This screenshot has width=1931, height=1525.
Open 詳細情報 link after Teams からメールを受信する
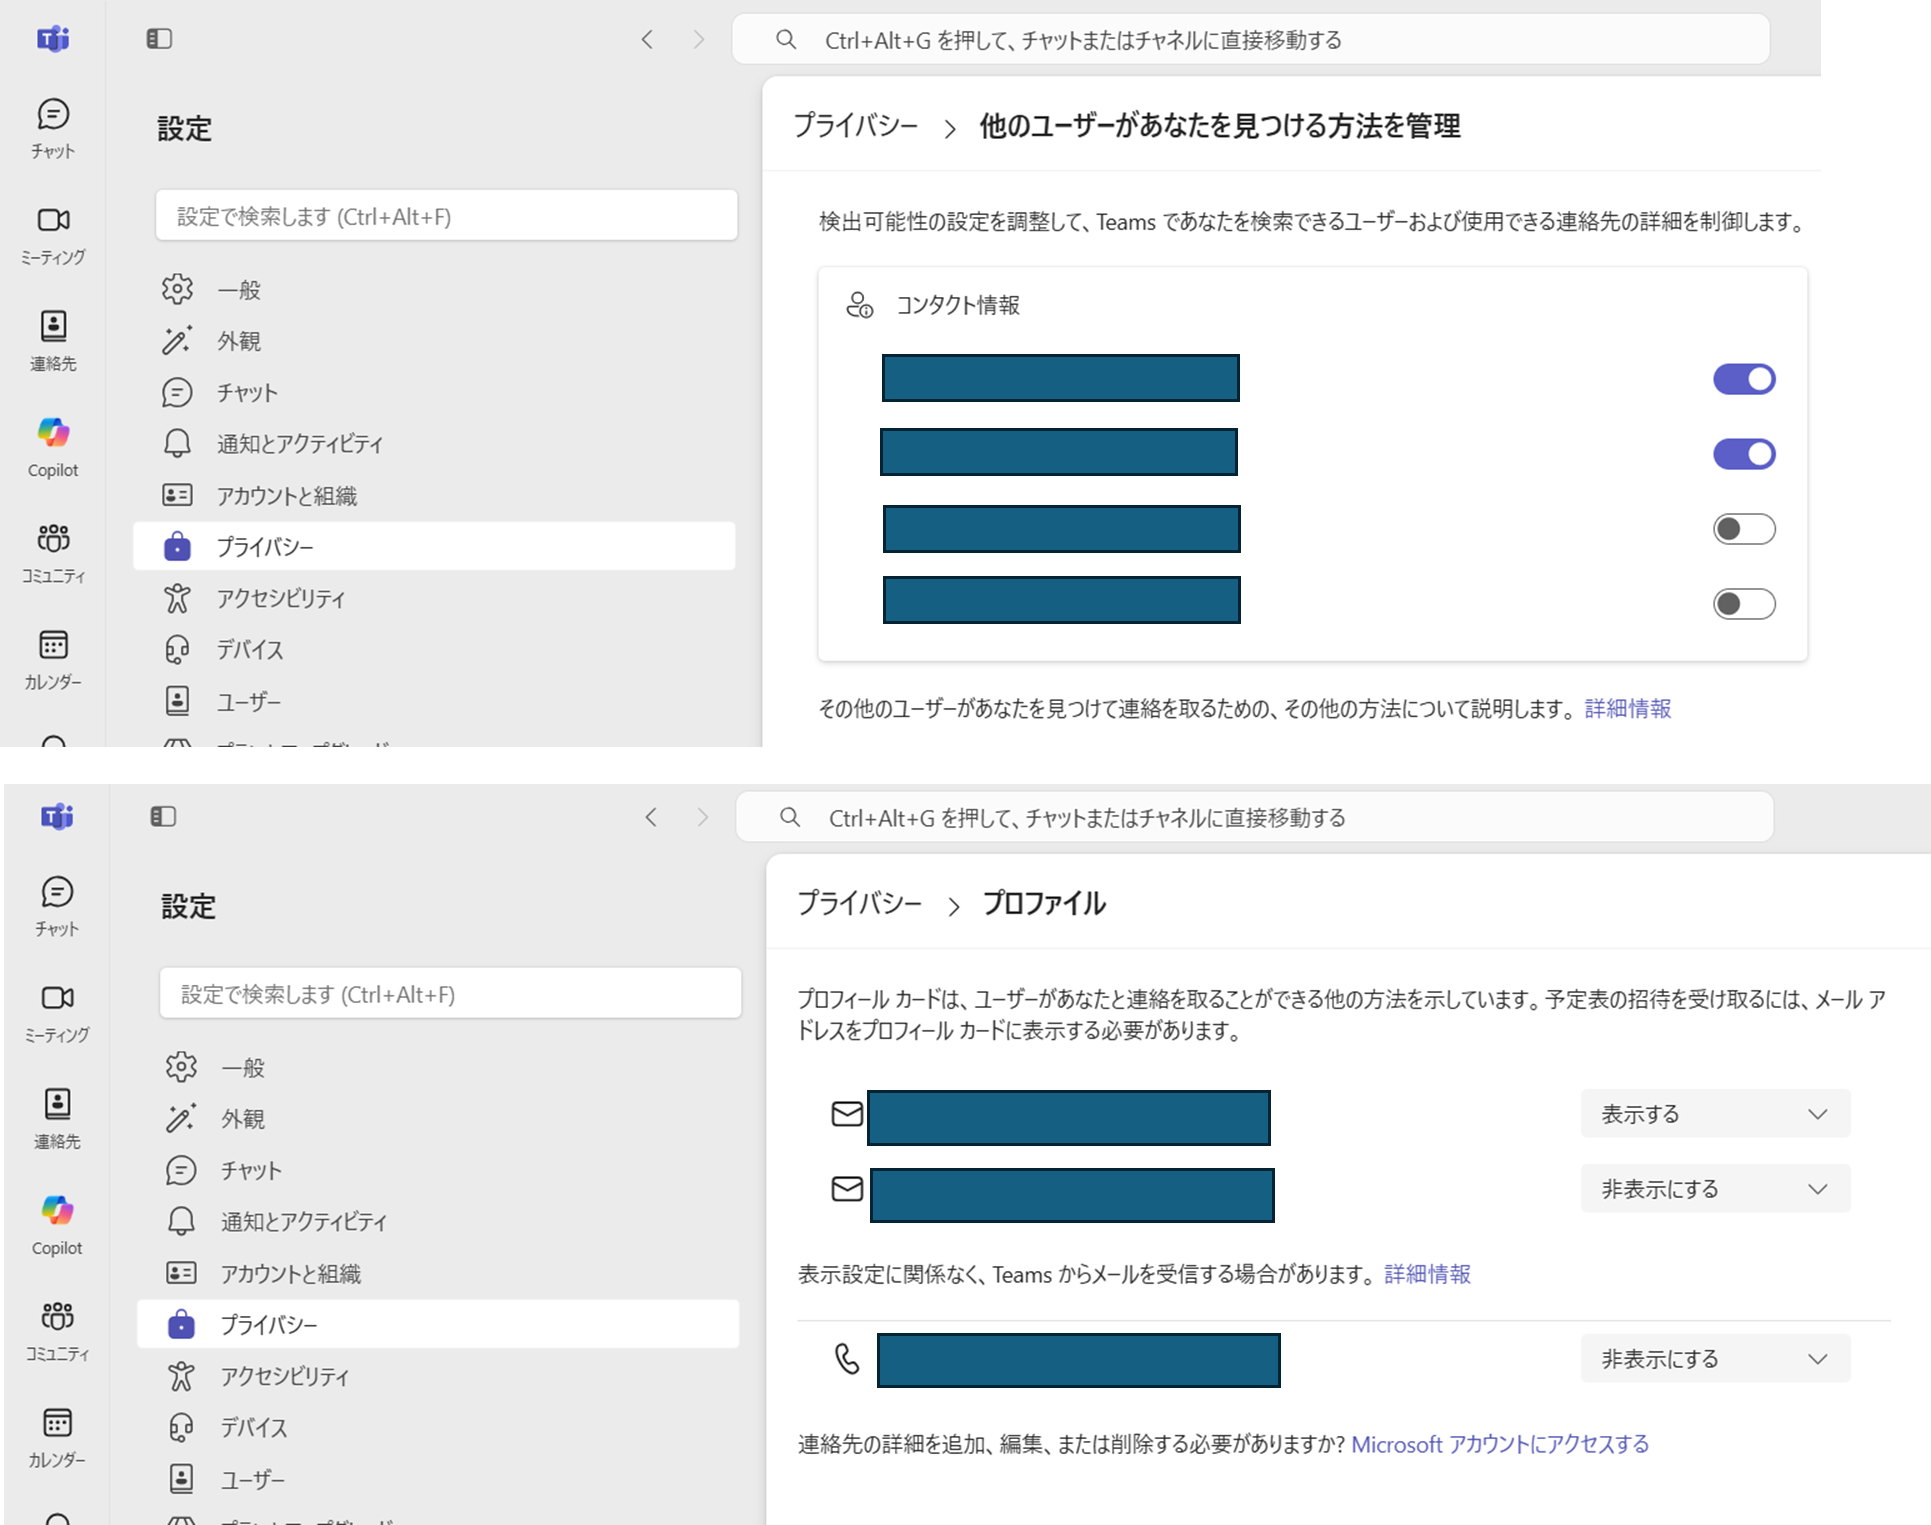pyautogui.click(x=1427, y=1274)
